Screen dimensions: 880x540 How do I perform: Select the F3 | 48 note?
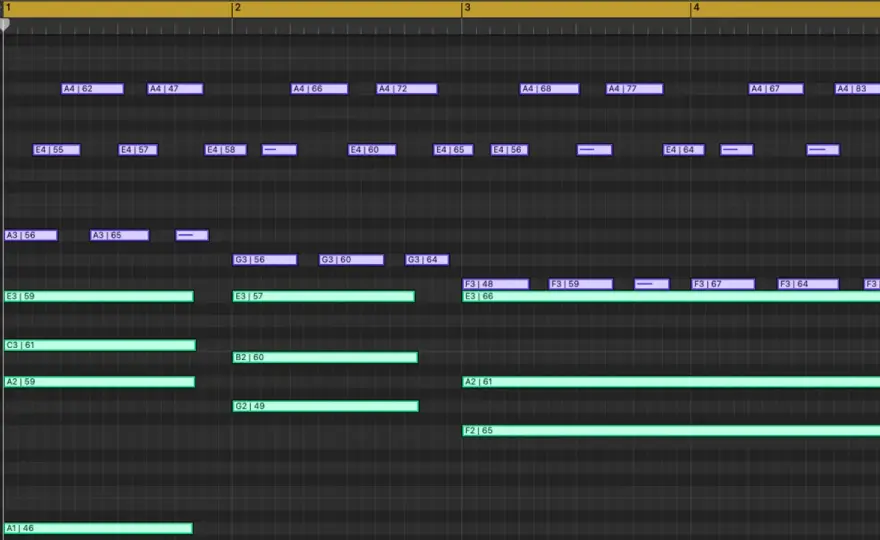click(x=496, y=284)
